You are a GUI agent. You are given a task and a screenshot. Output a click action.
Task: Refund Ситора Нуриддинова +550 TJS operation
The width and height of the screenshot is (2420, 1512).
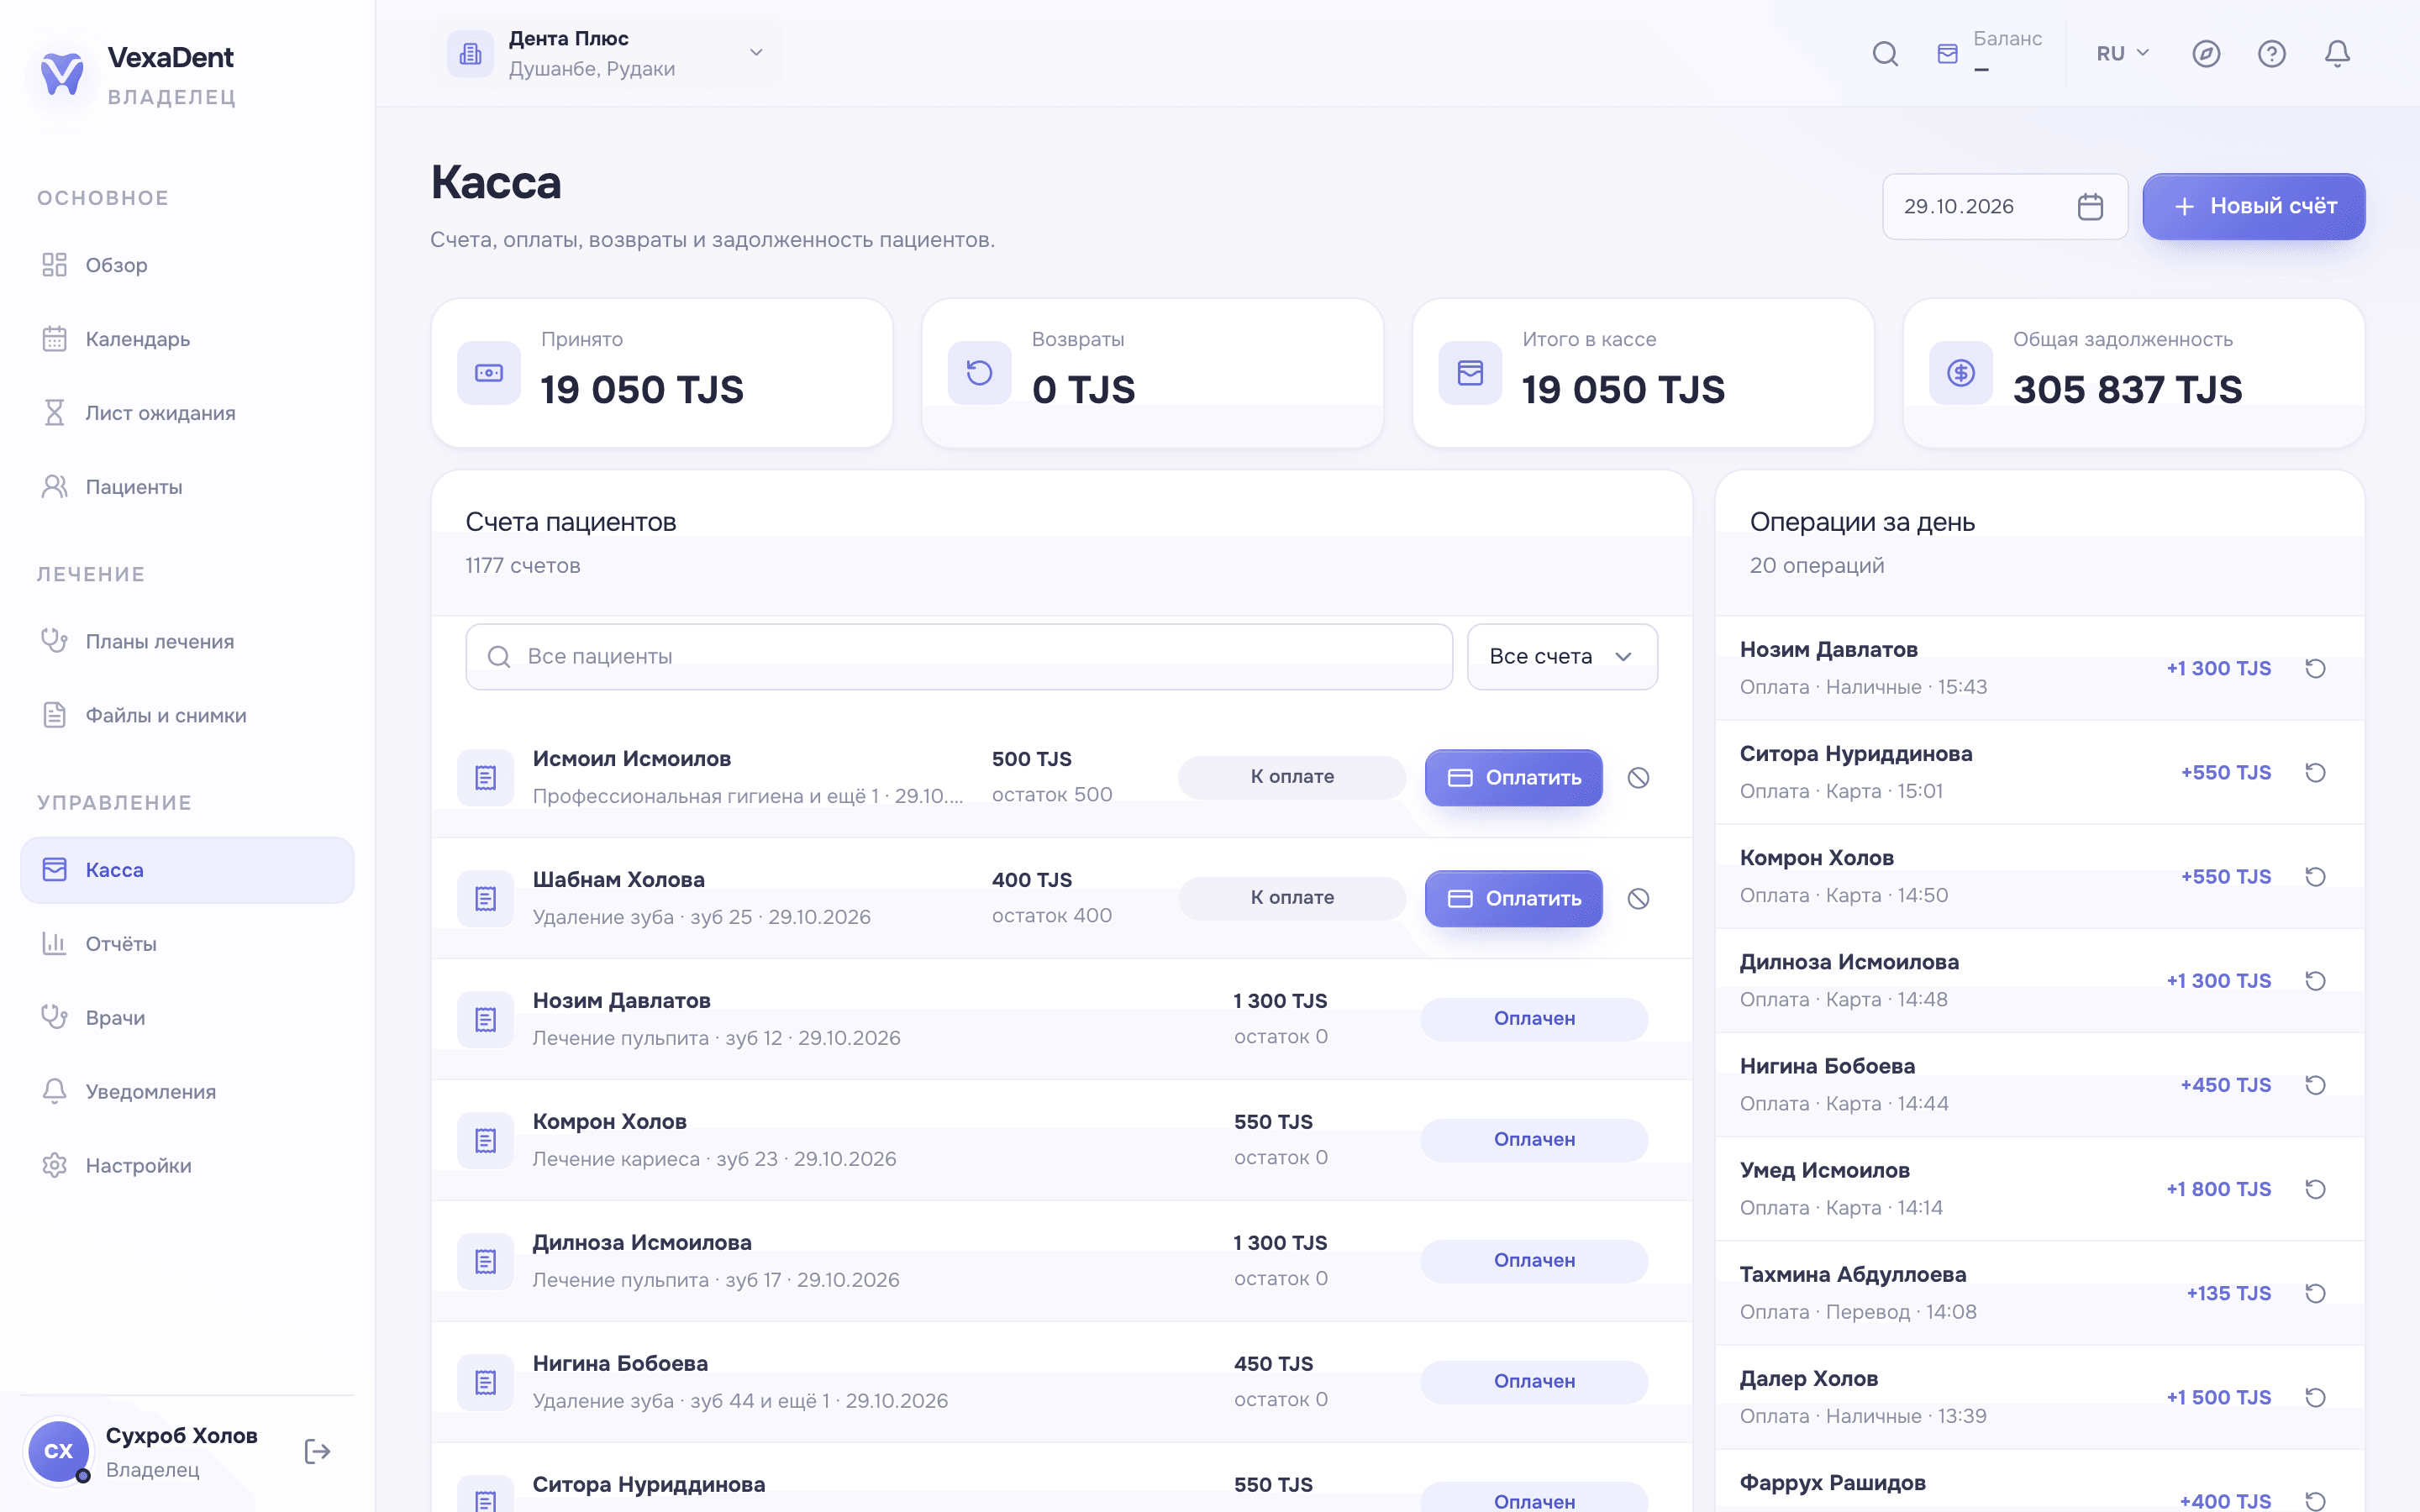(2315, 773)
